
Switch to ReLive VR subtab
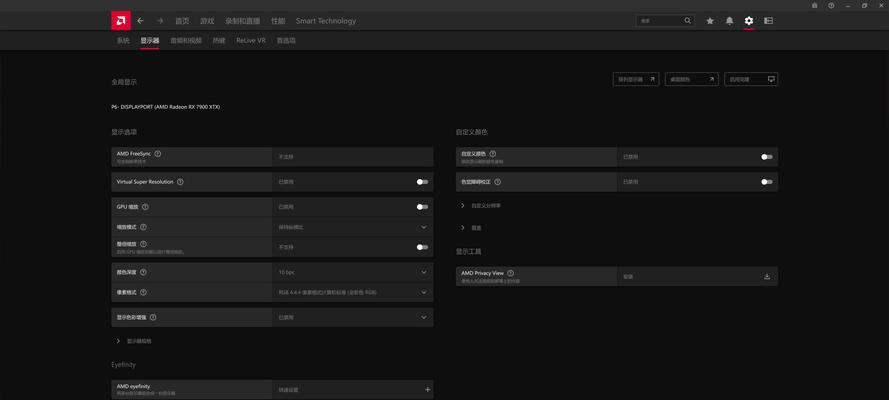251,41
